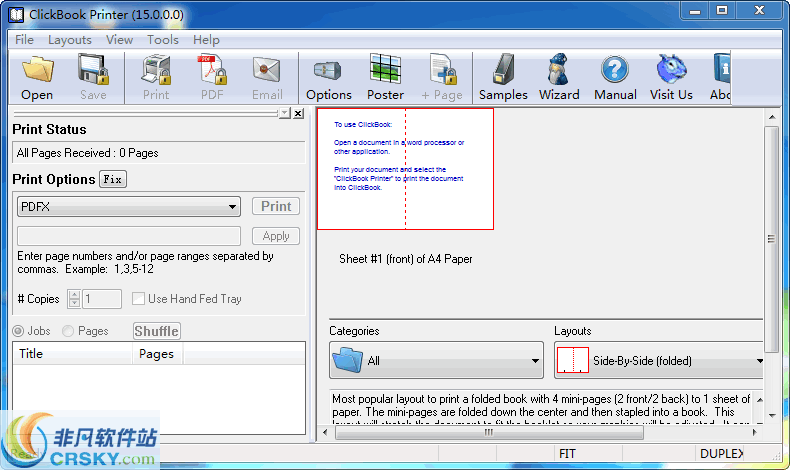The width and height of the screenshot is (790, 470).
Task: Click the Print button beside printer dropdown
Action: click(276, 206)
